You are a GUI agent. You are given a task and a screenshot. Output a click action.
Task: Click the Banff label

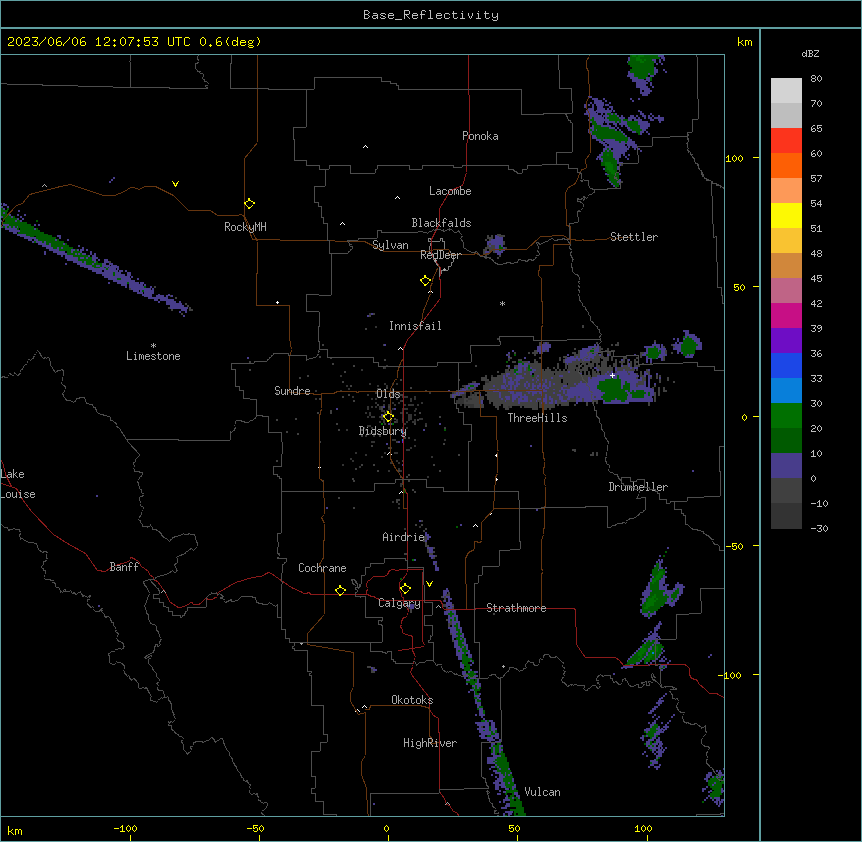click(124, 567)
